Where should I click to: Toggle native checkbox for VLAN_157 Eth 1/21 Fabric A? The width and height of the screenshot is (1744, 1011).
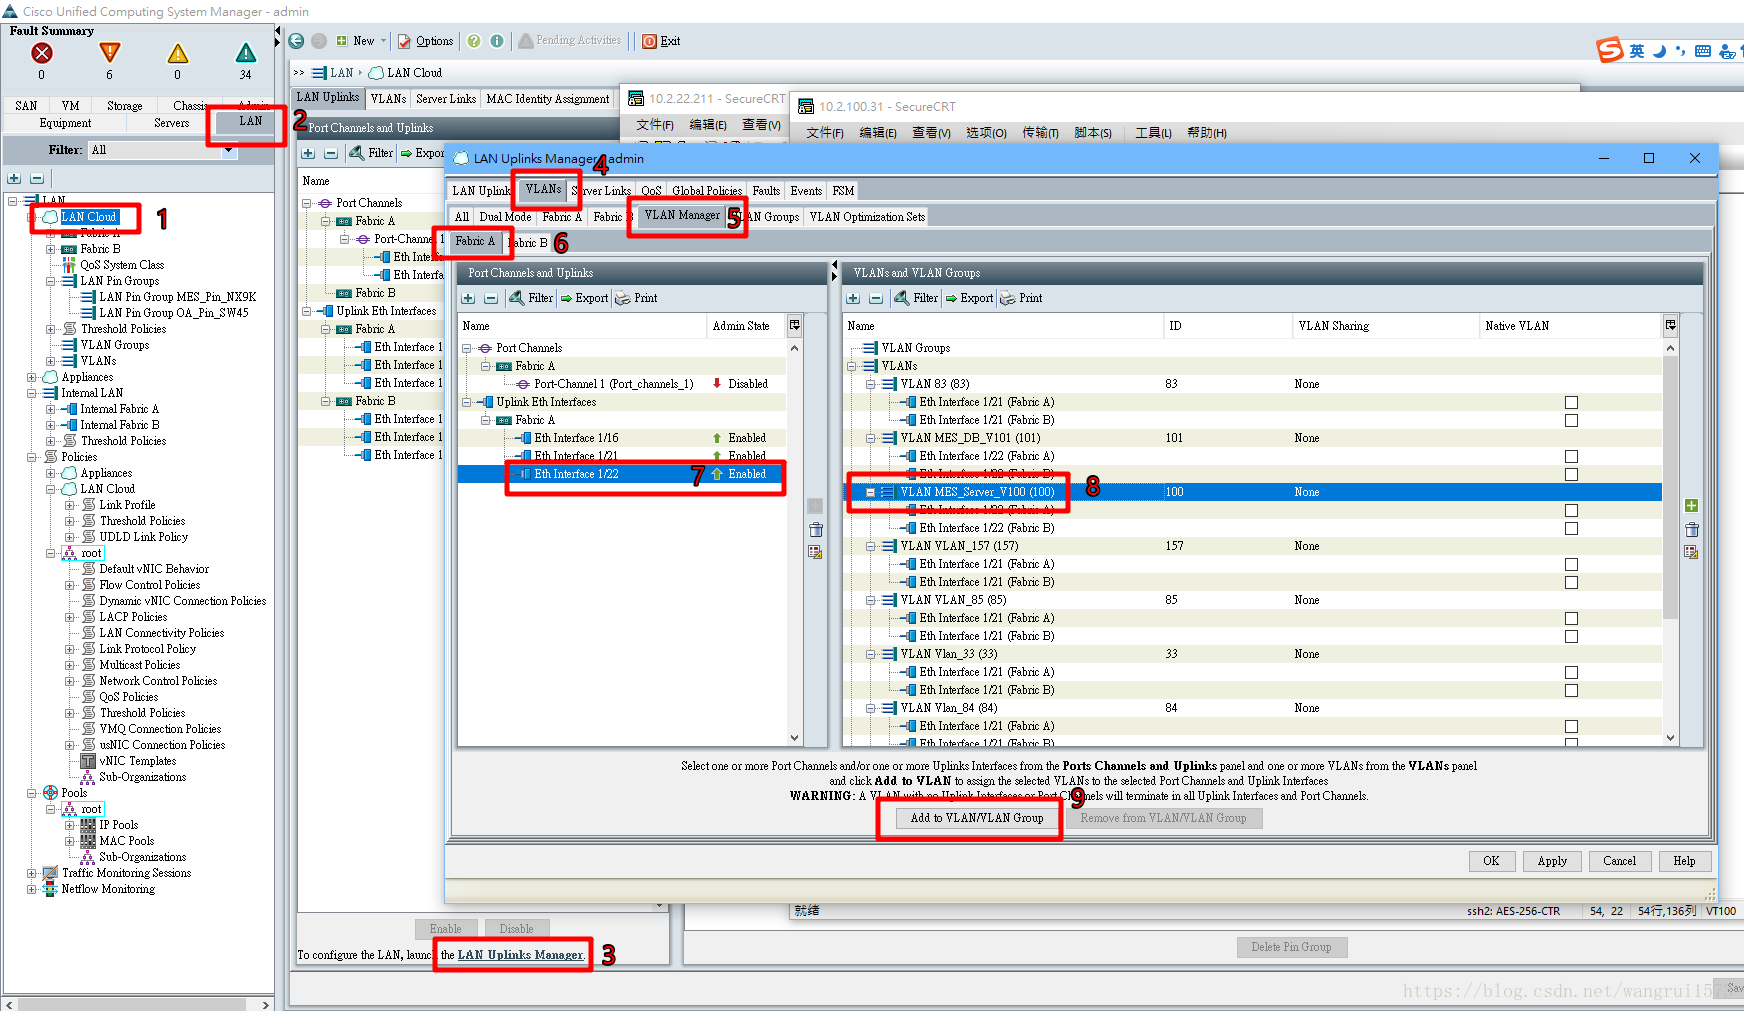pyautogui.click(x=1571, y=564)
